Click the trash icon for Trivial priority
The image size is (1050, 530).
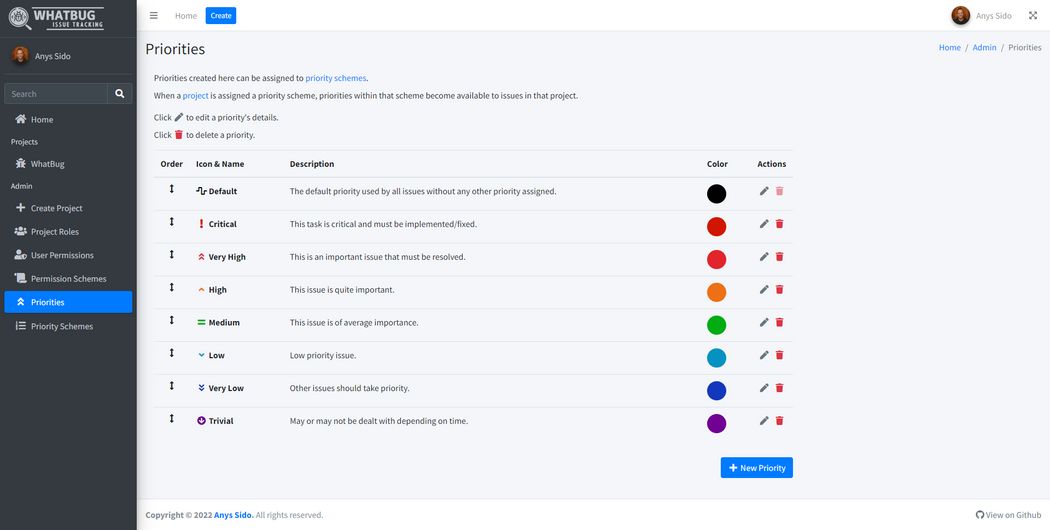780,421
